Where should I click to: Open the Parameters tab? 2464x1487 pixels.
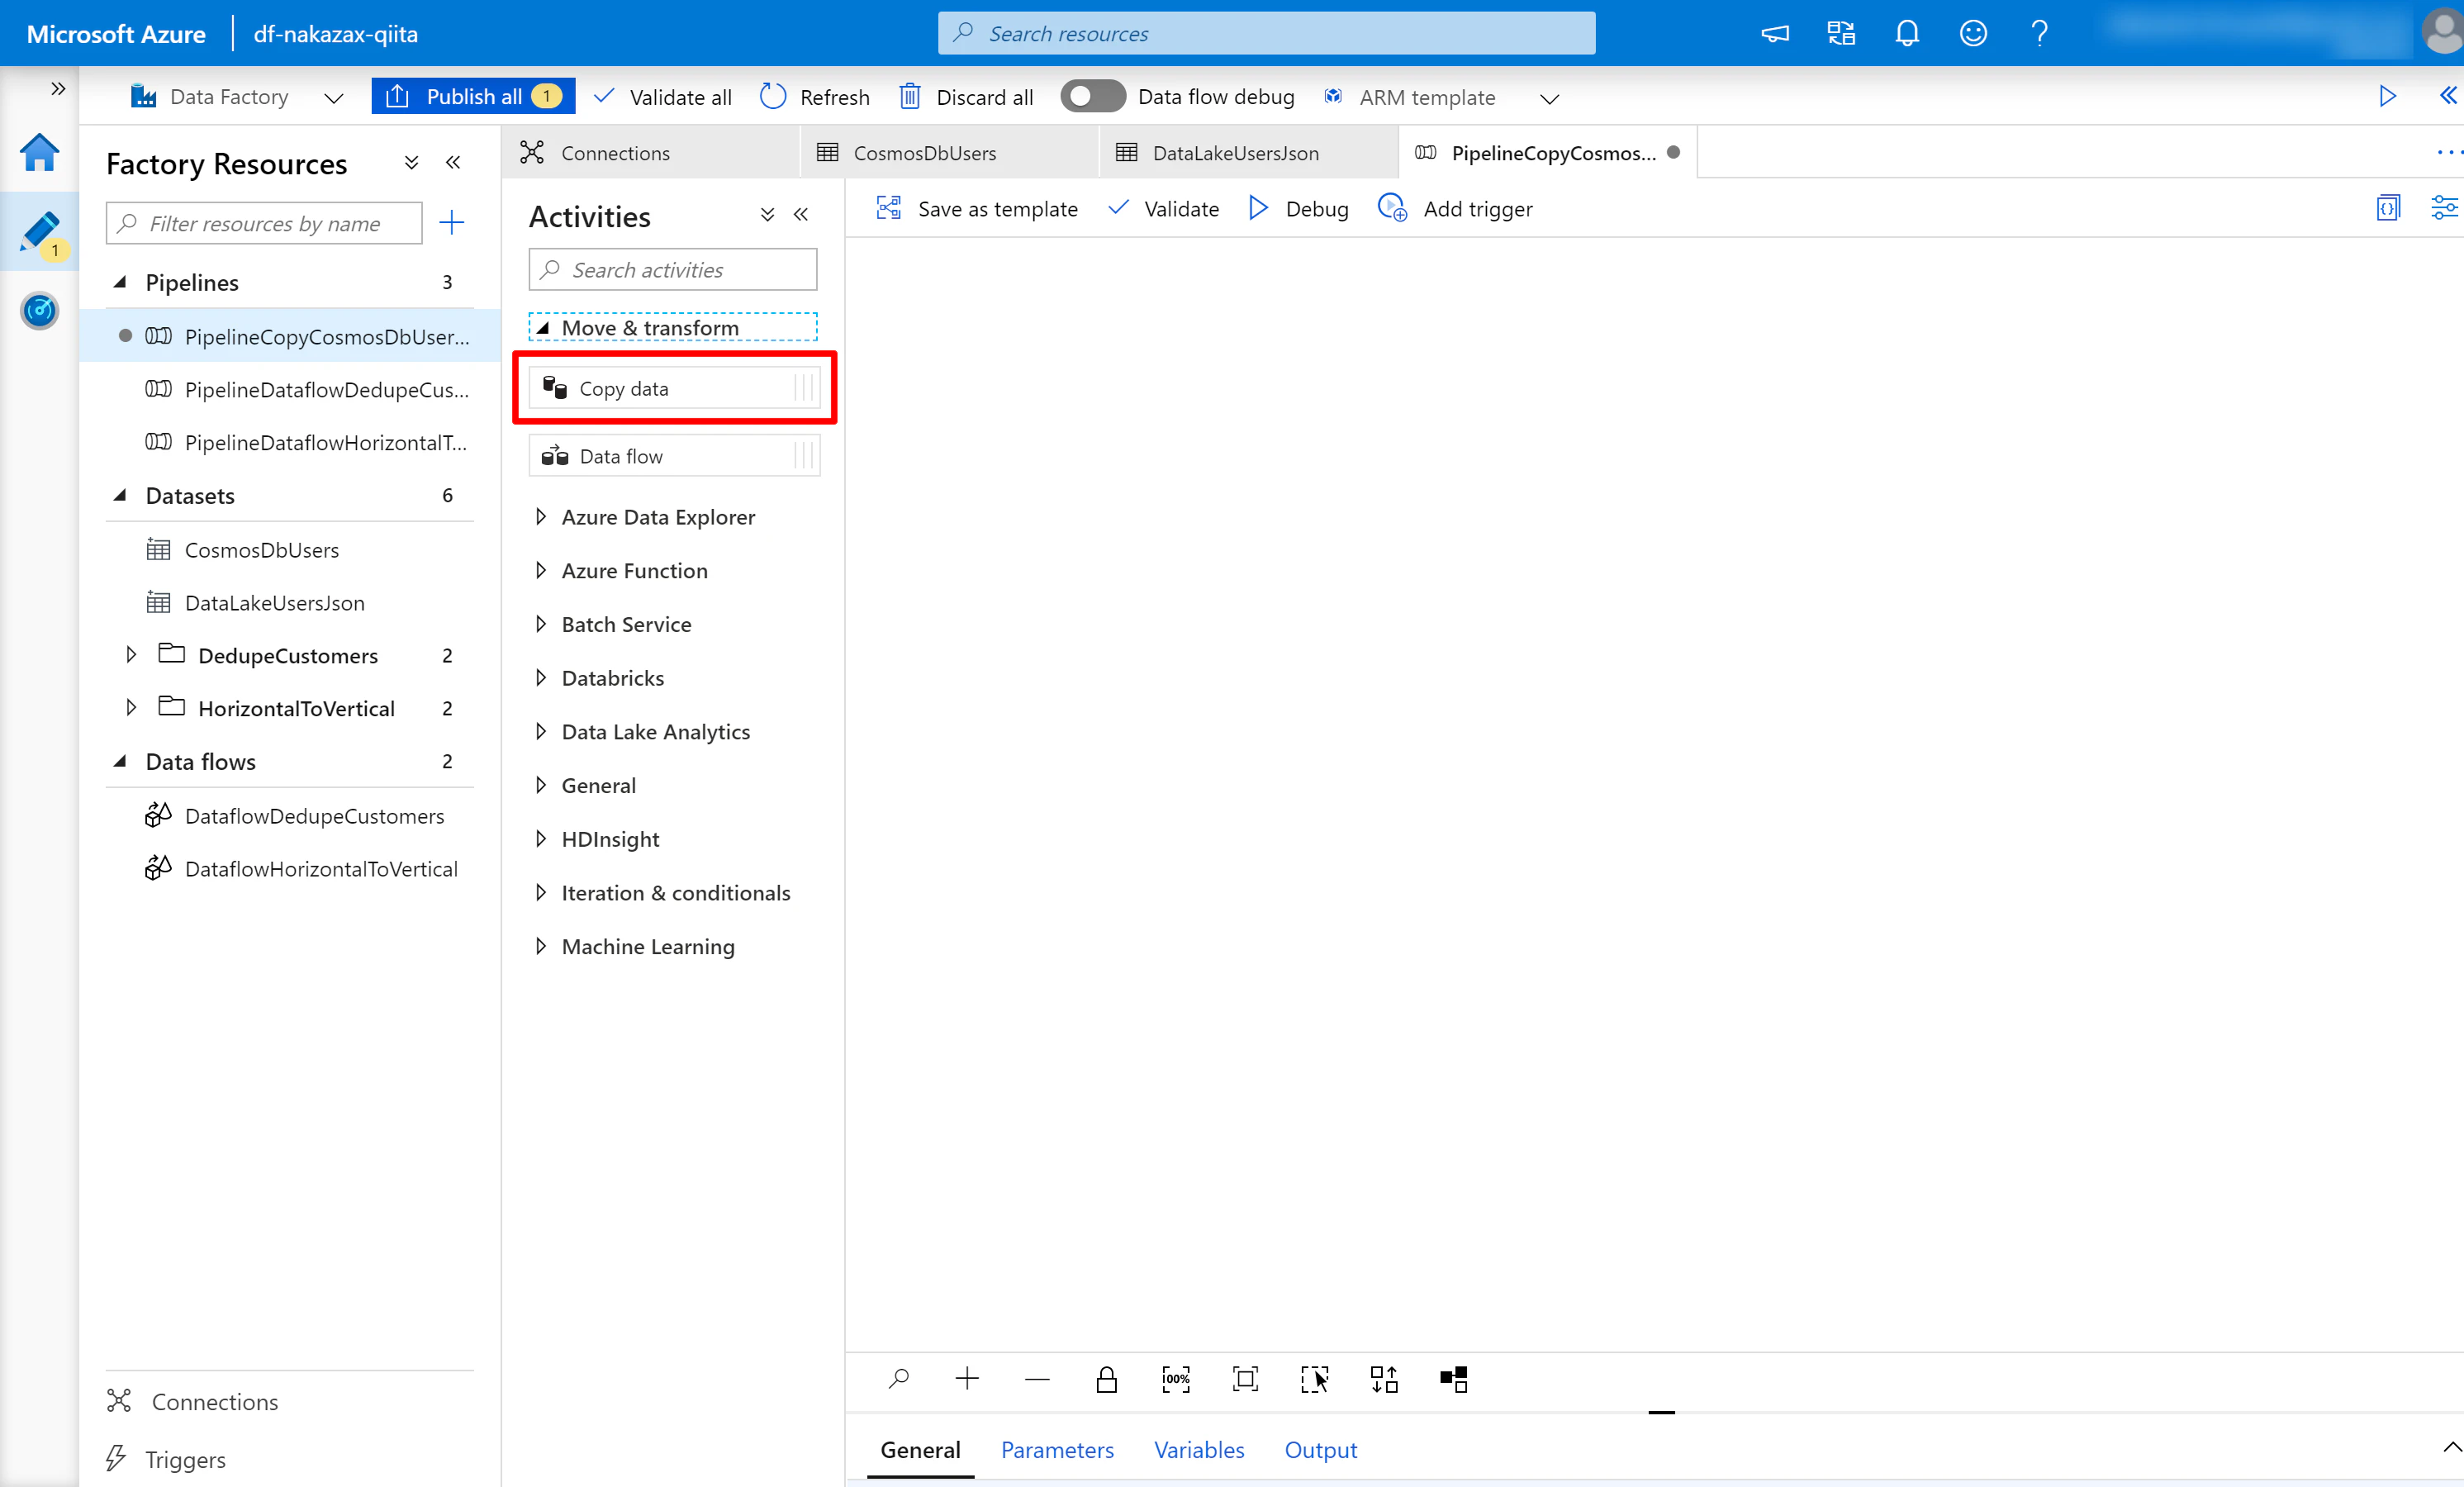click(x=1057, y=1450)
